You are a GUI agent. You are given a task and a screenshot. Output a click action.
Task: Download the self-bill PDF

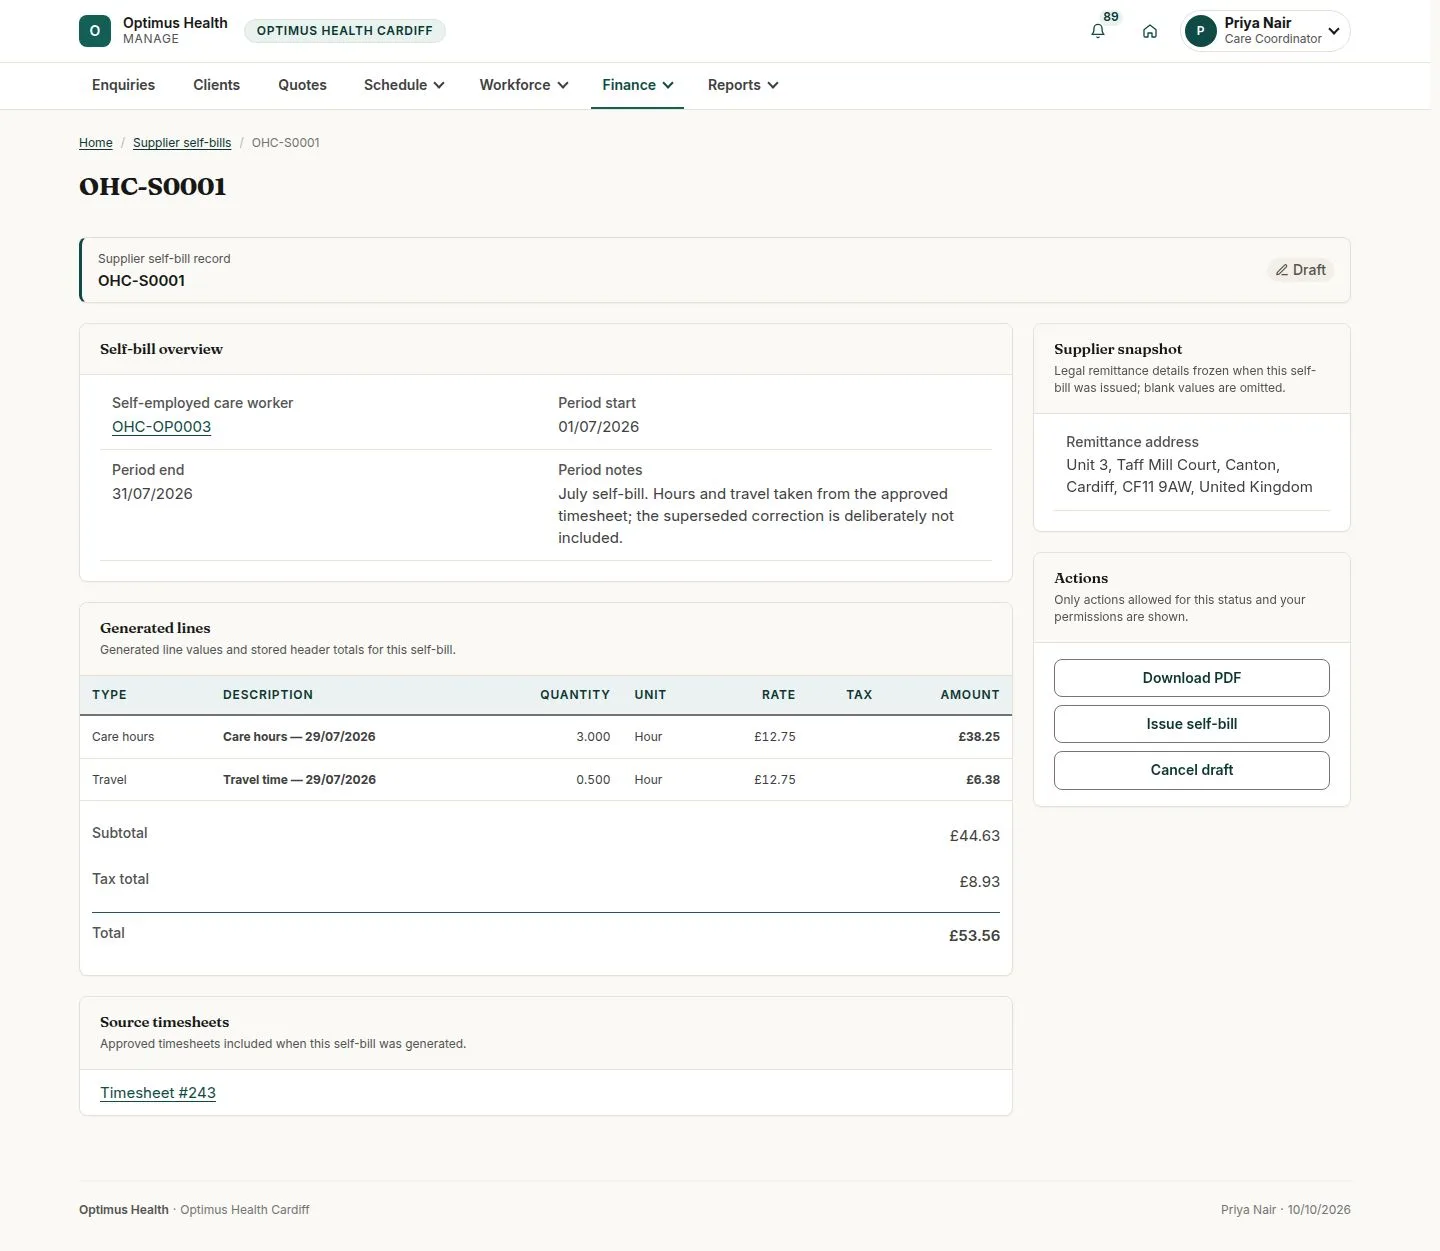pos(1192,678)
